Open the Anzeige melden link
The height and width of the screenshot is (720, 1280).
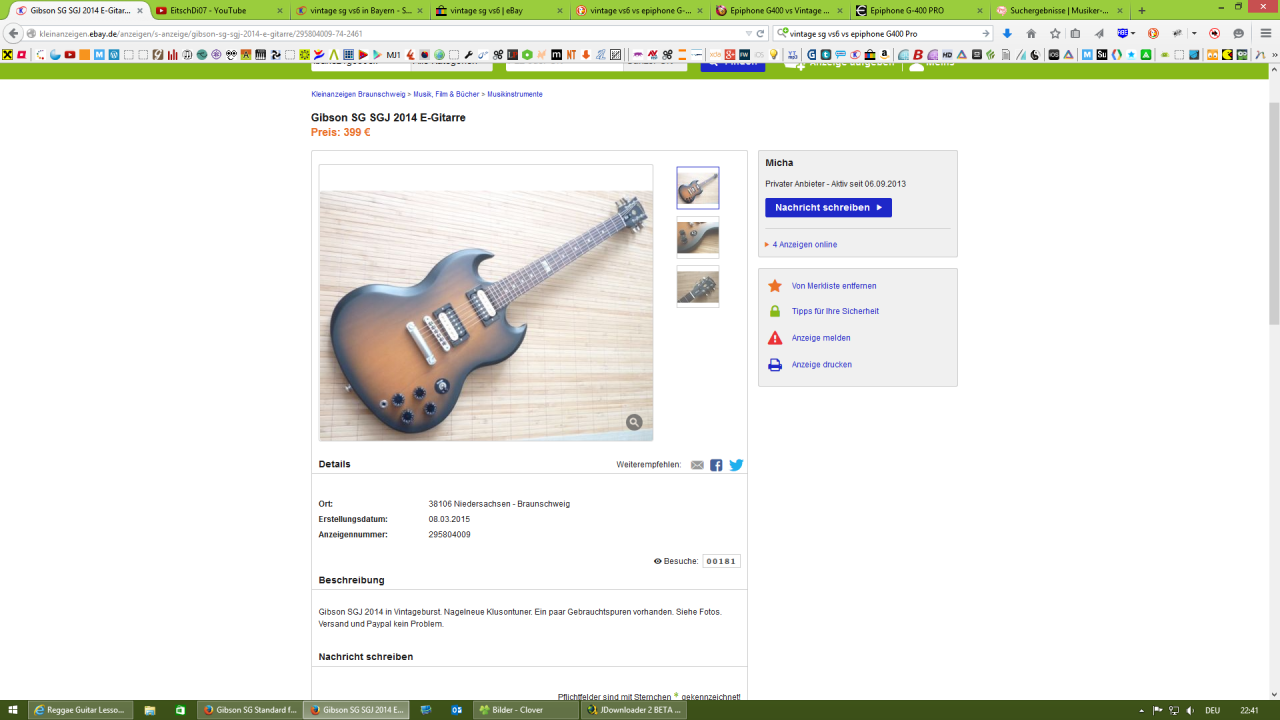pos(821,338)
